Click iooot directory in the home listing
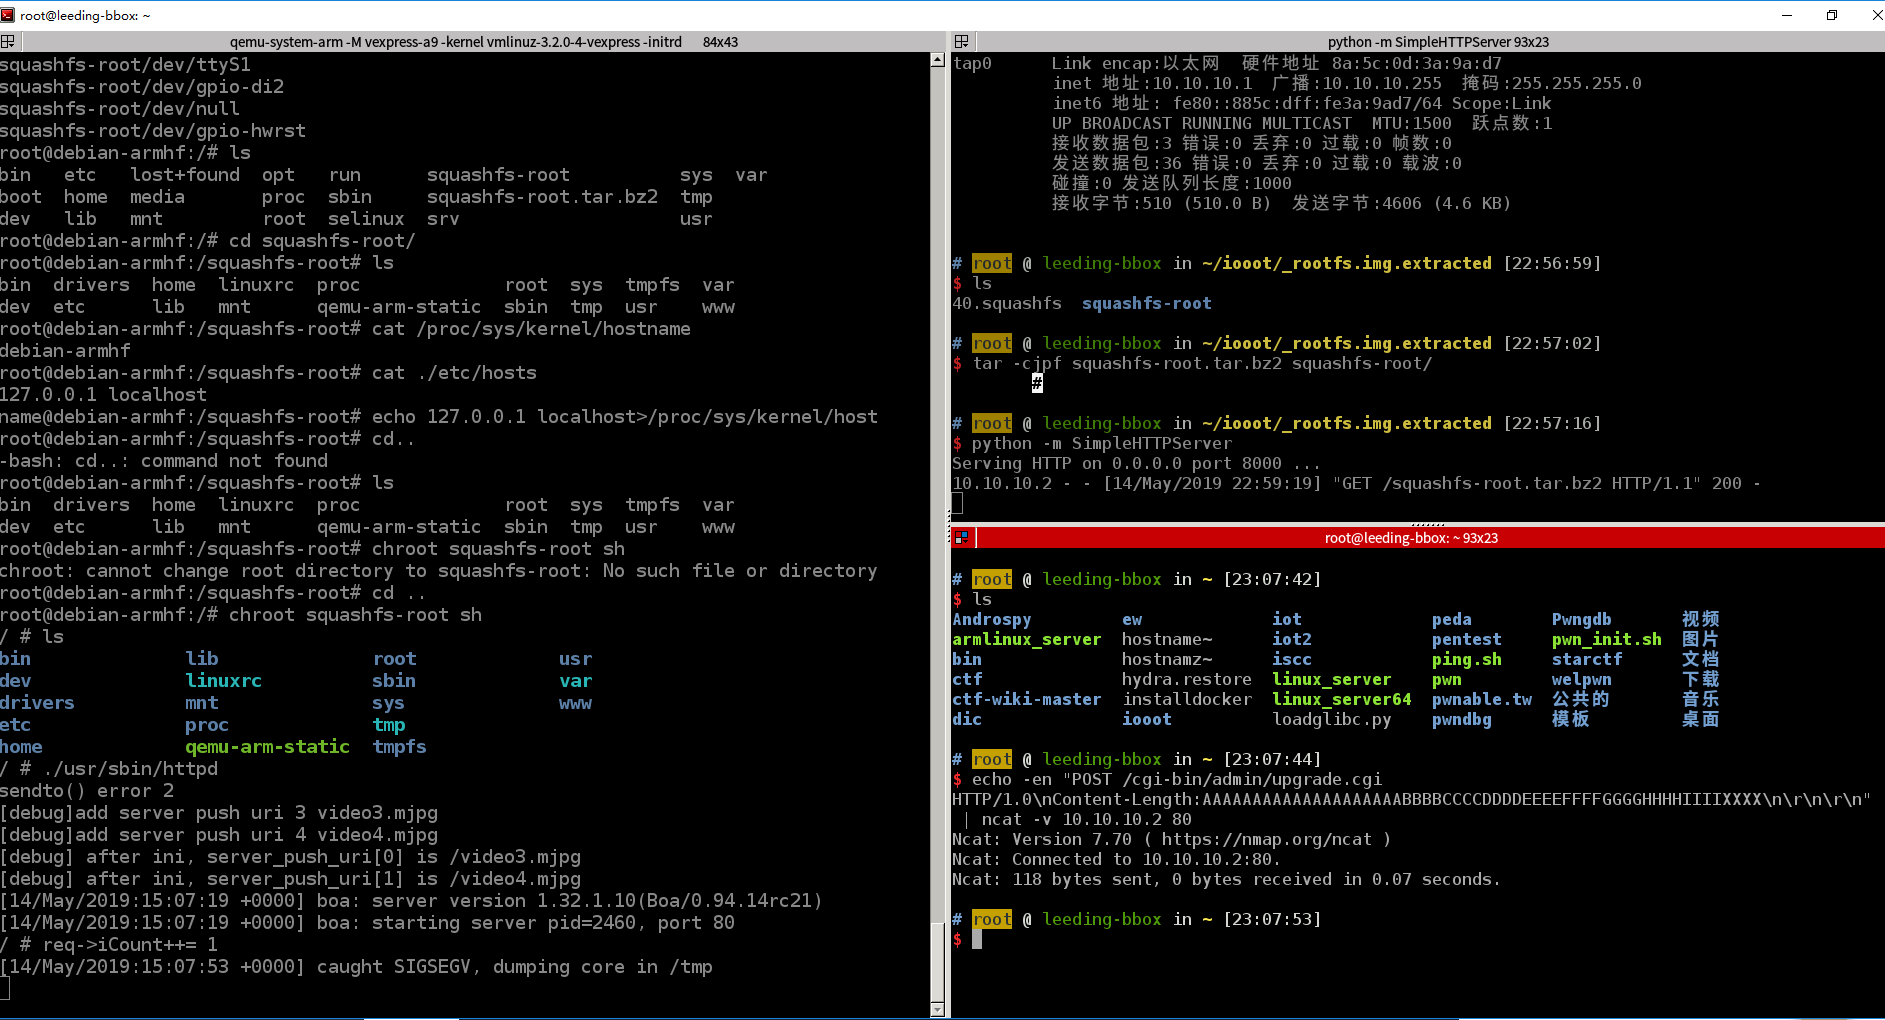This screenshot has width=1885, height=1020. coord(1147,719)
